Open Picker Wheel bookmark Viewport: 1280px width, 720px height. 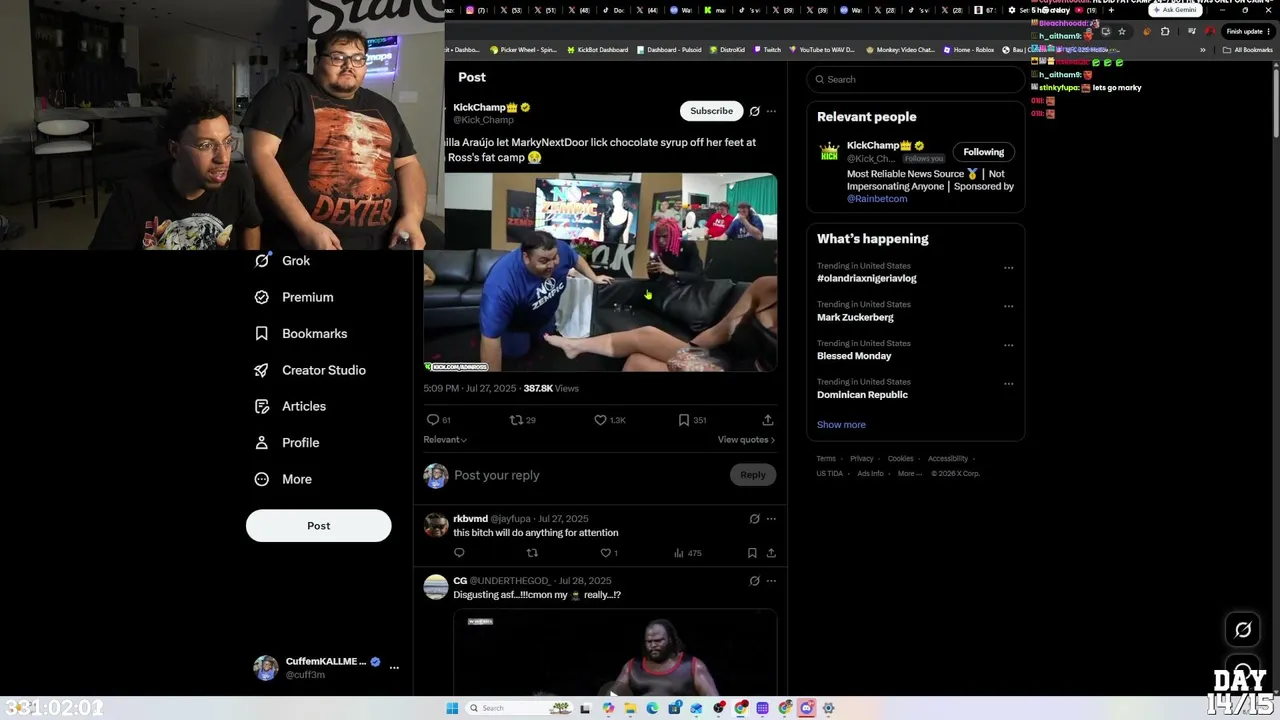(x=522, y=50)
